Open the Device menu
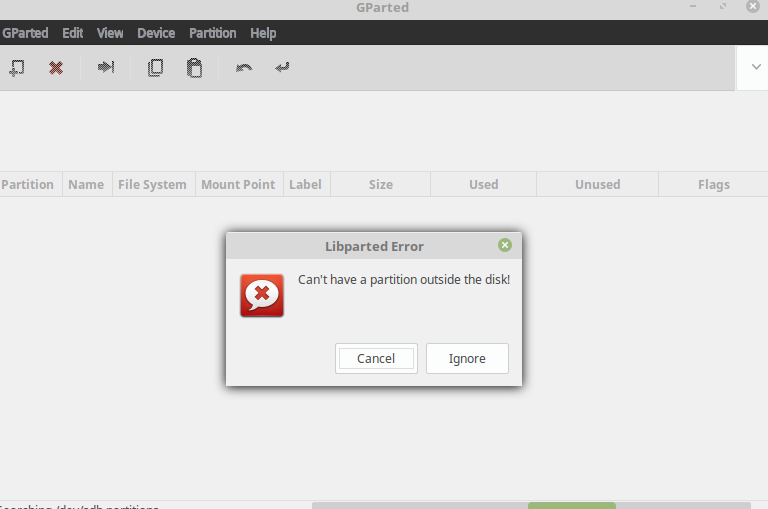768x509 pixels. 156,33
